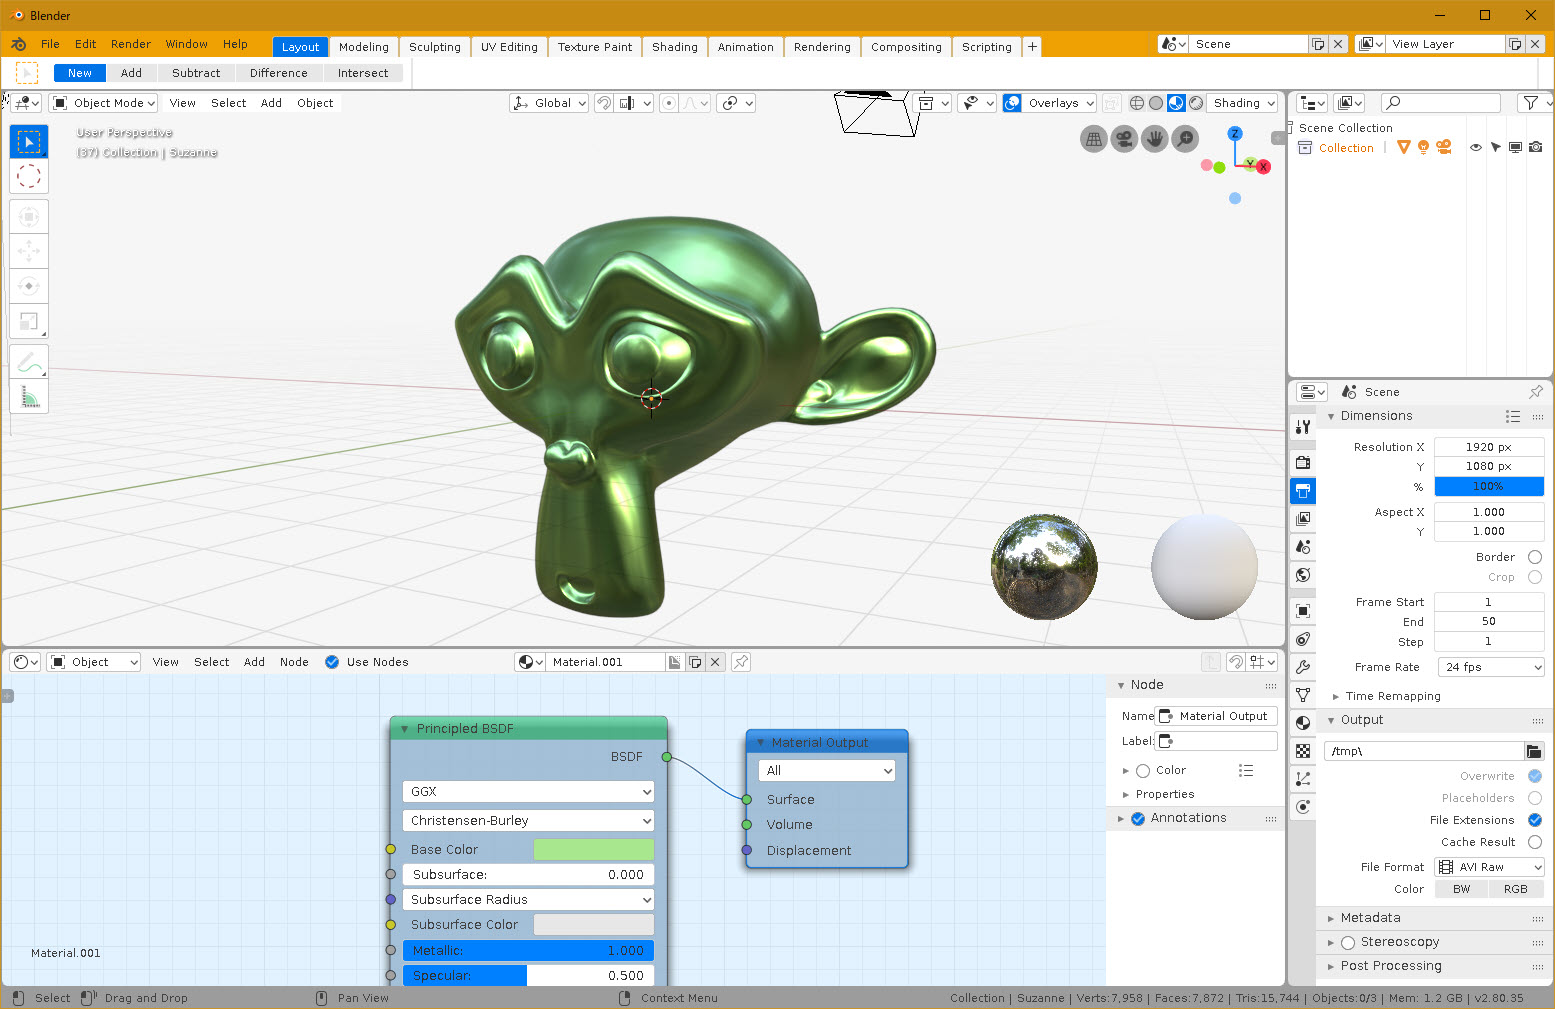Viewport: 1555px width, 1009px height.
Task: Click the Specular slider
Action: (528, 975)
